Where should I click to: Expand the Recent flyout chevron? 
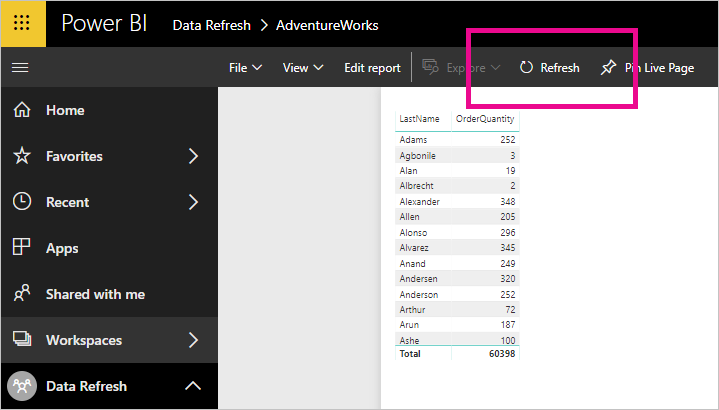point(194,202)
